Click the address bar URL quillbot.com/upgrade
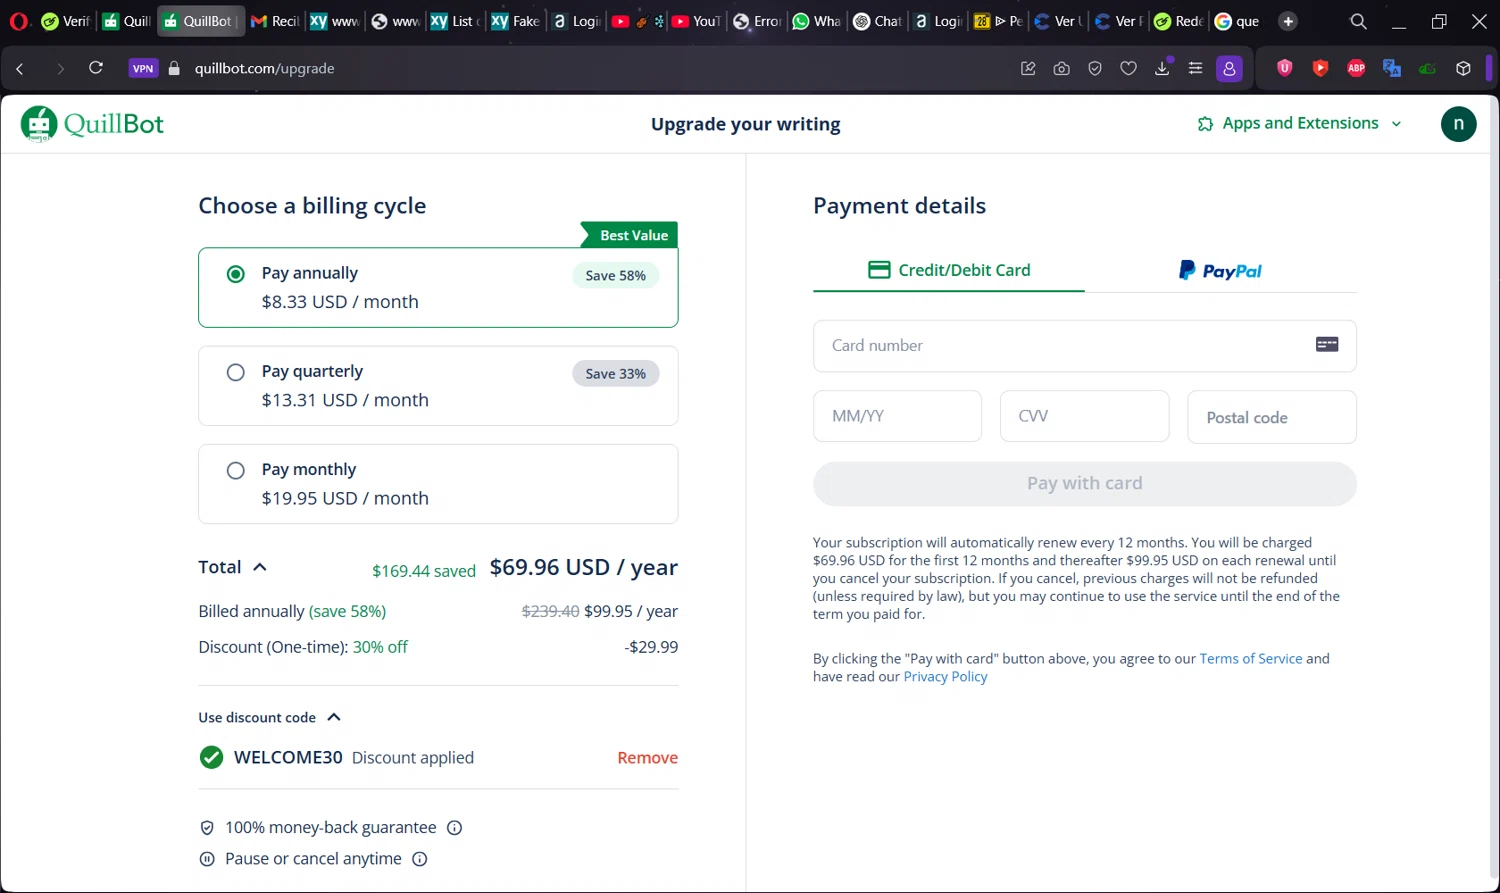 pyautogui.click(x=264, y=68)
